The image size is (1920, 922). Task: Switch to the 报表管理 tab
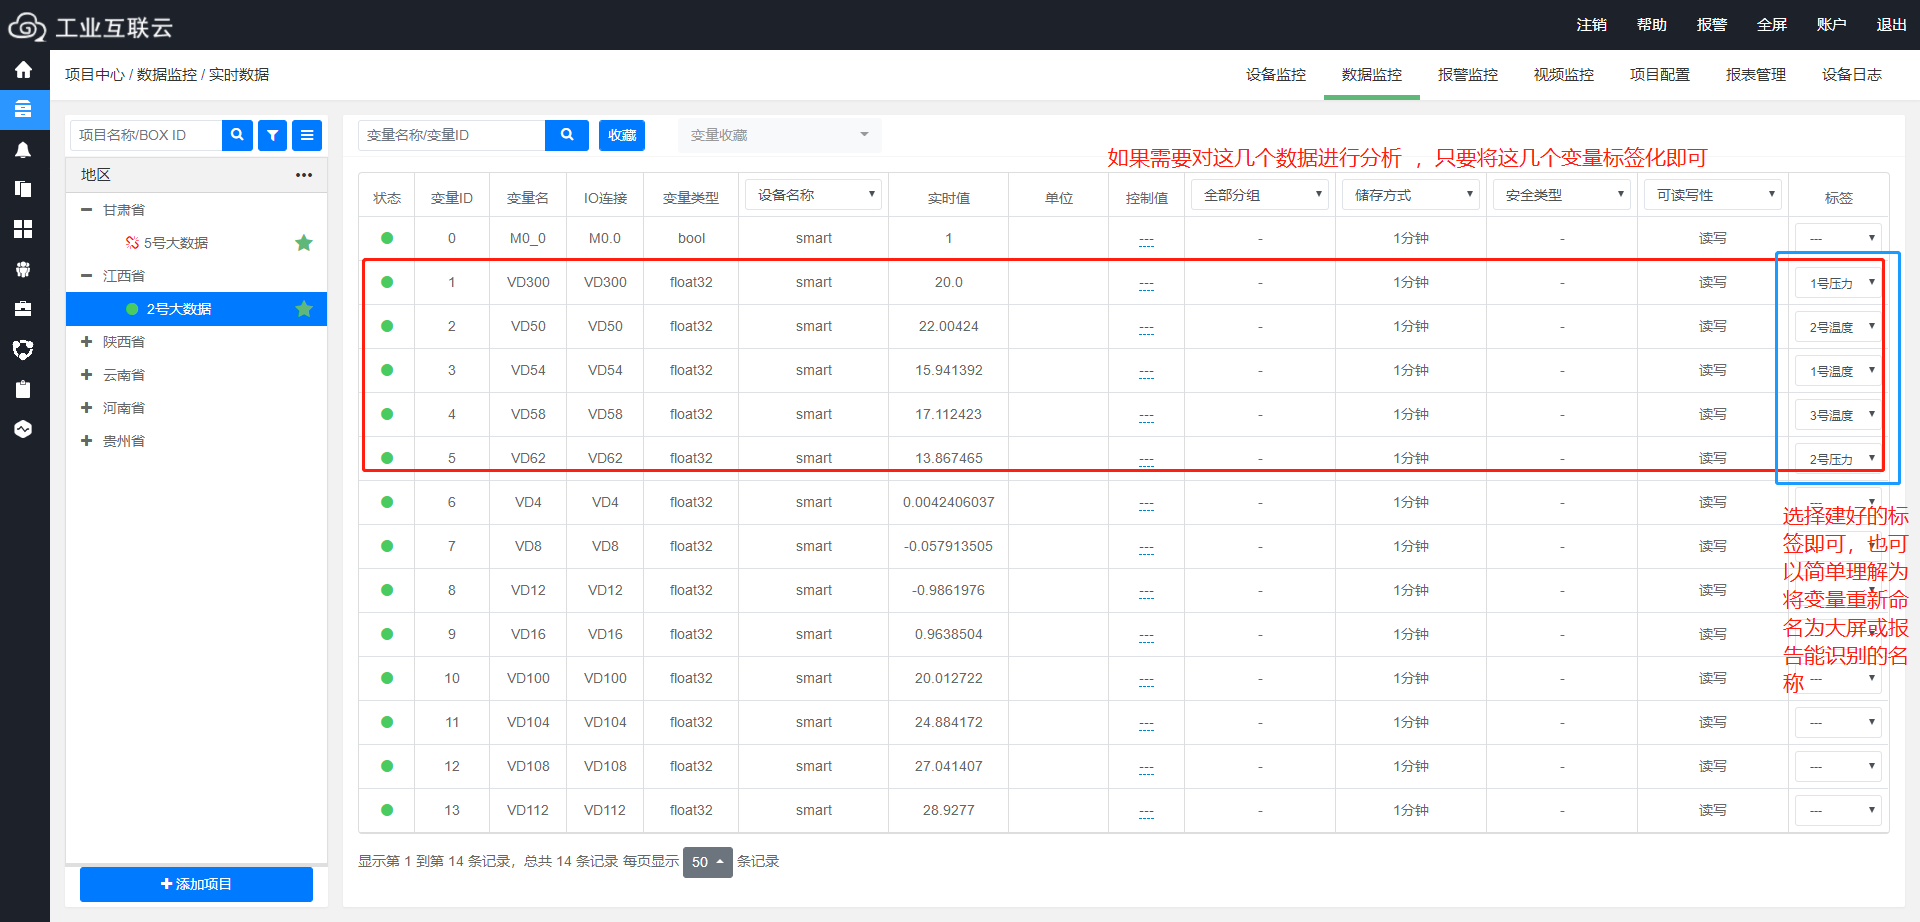[x=1756, y=75]
